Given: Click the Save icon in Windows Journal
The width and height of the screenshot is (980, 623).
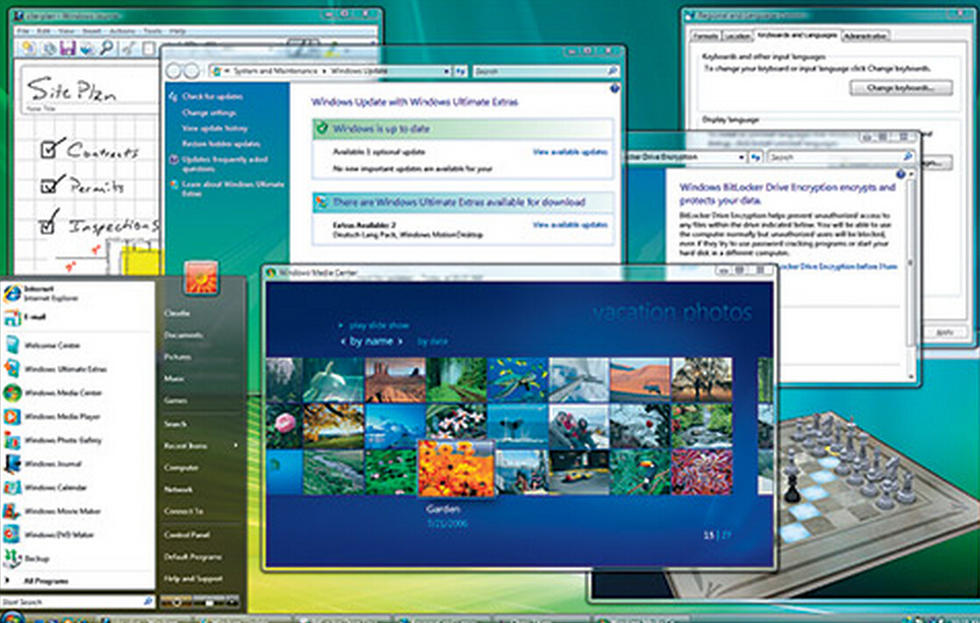Looking at the screenshot, I should point(67,48).
